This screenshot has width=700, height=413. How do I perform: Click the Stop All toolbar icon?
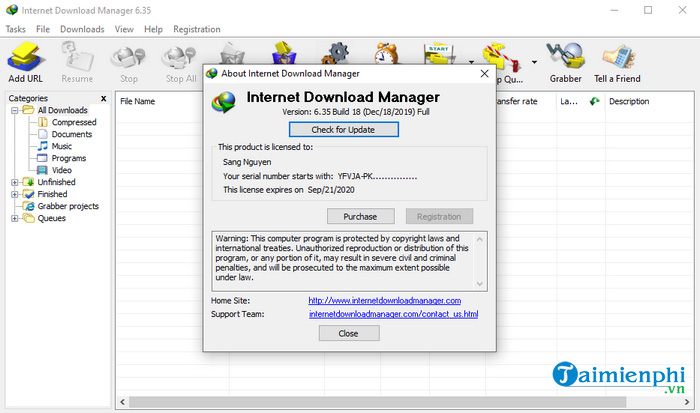[181, 63]
